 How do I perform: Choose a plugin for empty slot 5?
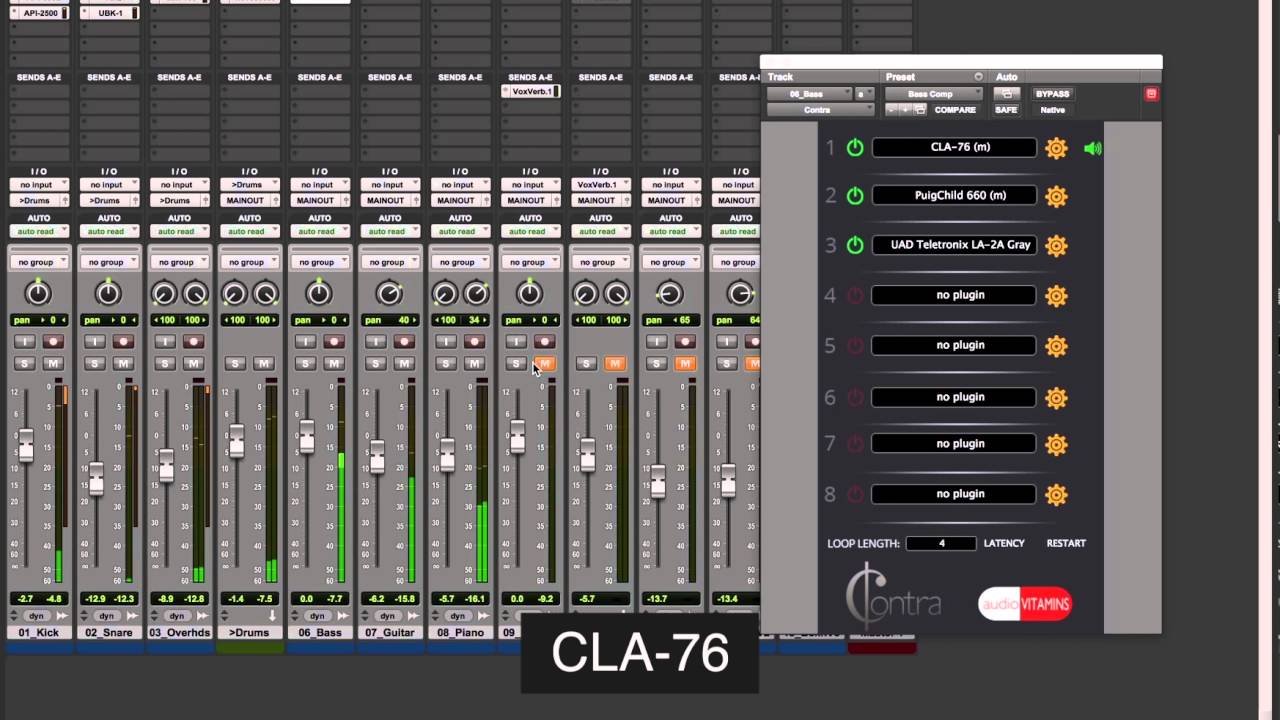954,346
